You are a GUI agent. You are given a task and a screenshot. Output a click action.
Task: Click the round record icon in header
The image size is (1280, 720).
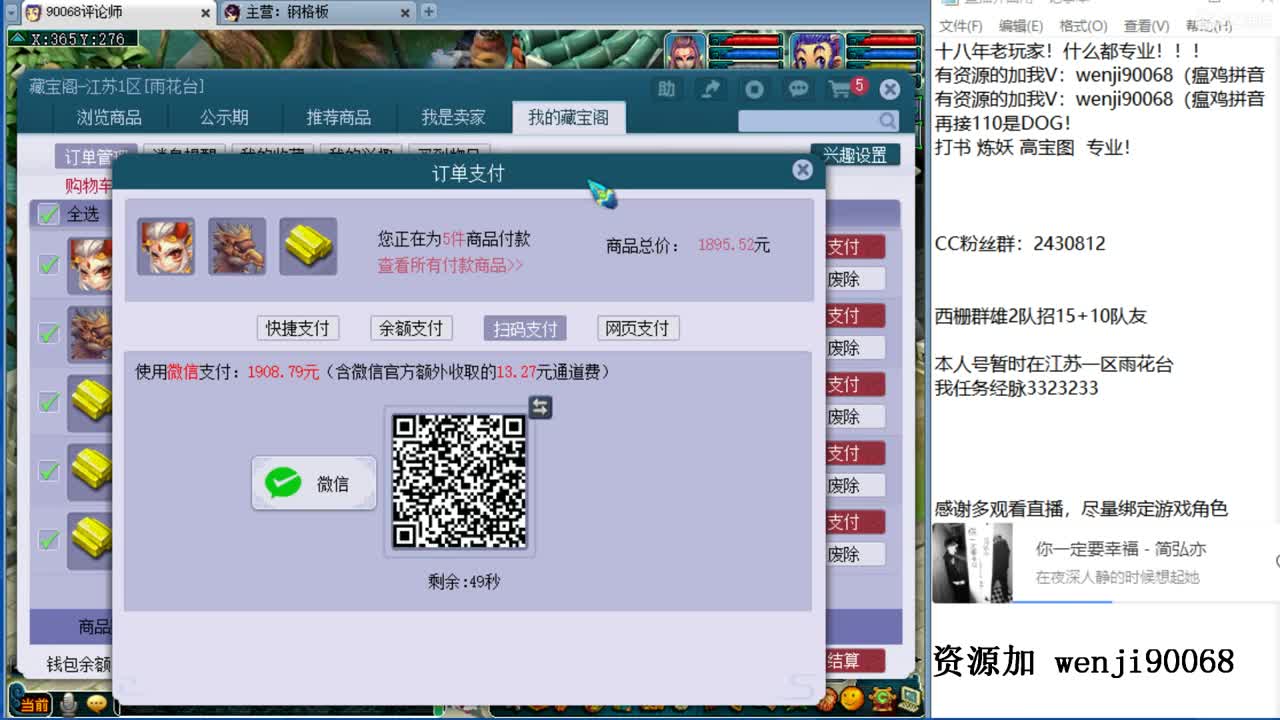754,89
